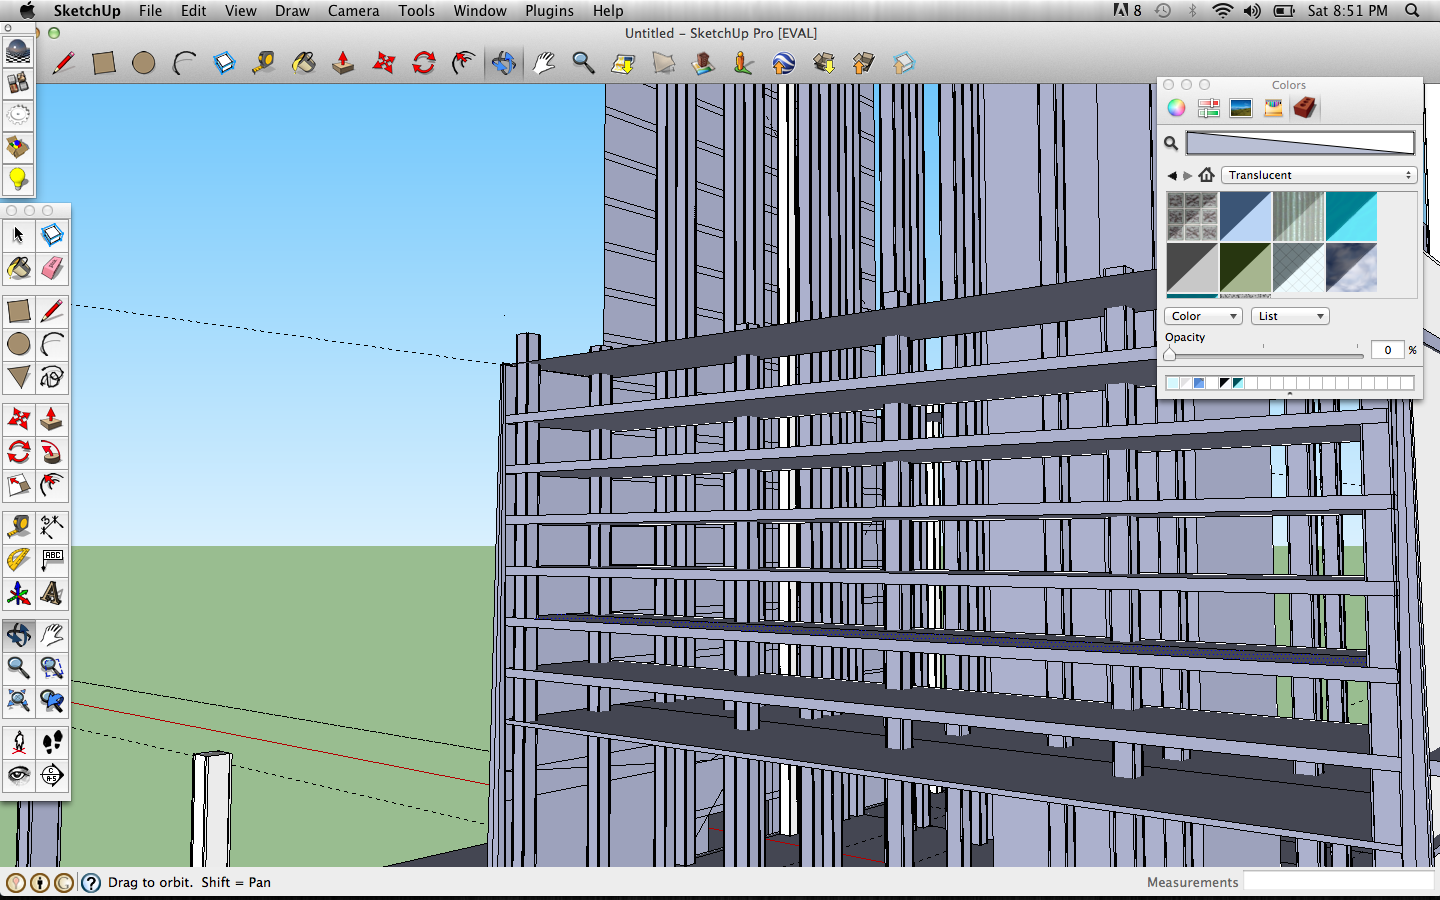The image size is (1440, 900).
Task: Pick the Rotate tool
Action: click(x=18, y=452)
